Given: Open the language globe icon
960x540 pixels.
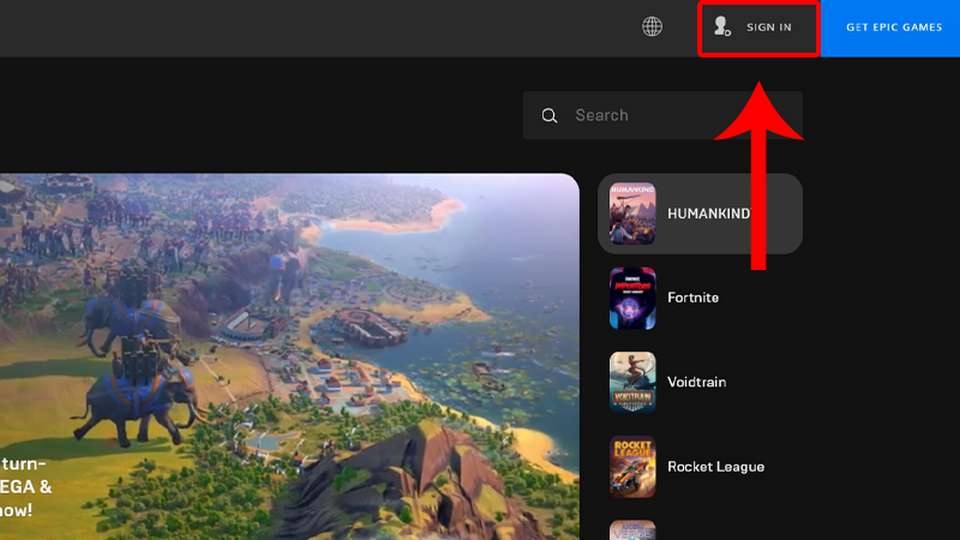Looking at the screenshot, I should click(x=652, y=27).
